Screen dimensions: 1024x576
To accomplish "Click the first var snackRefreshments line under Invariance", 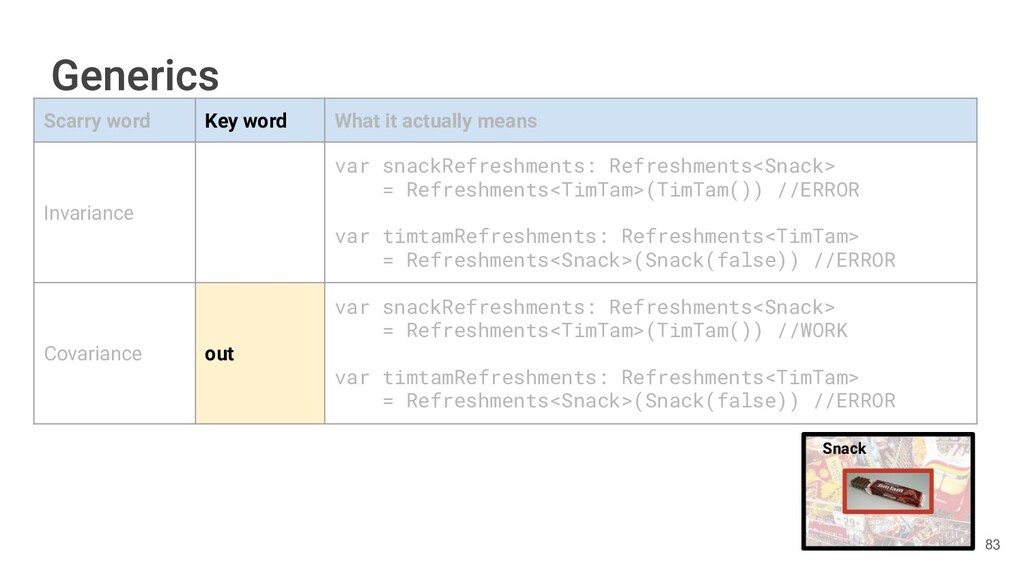I will tap(584, 165).
